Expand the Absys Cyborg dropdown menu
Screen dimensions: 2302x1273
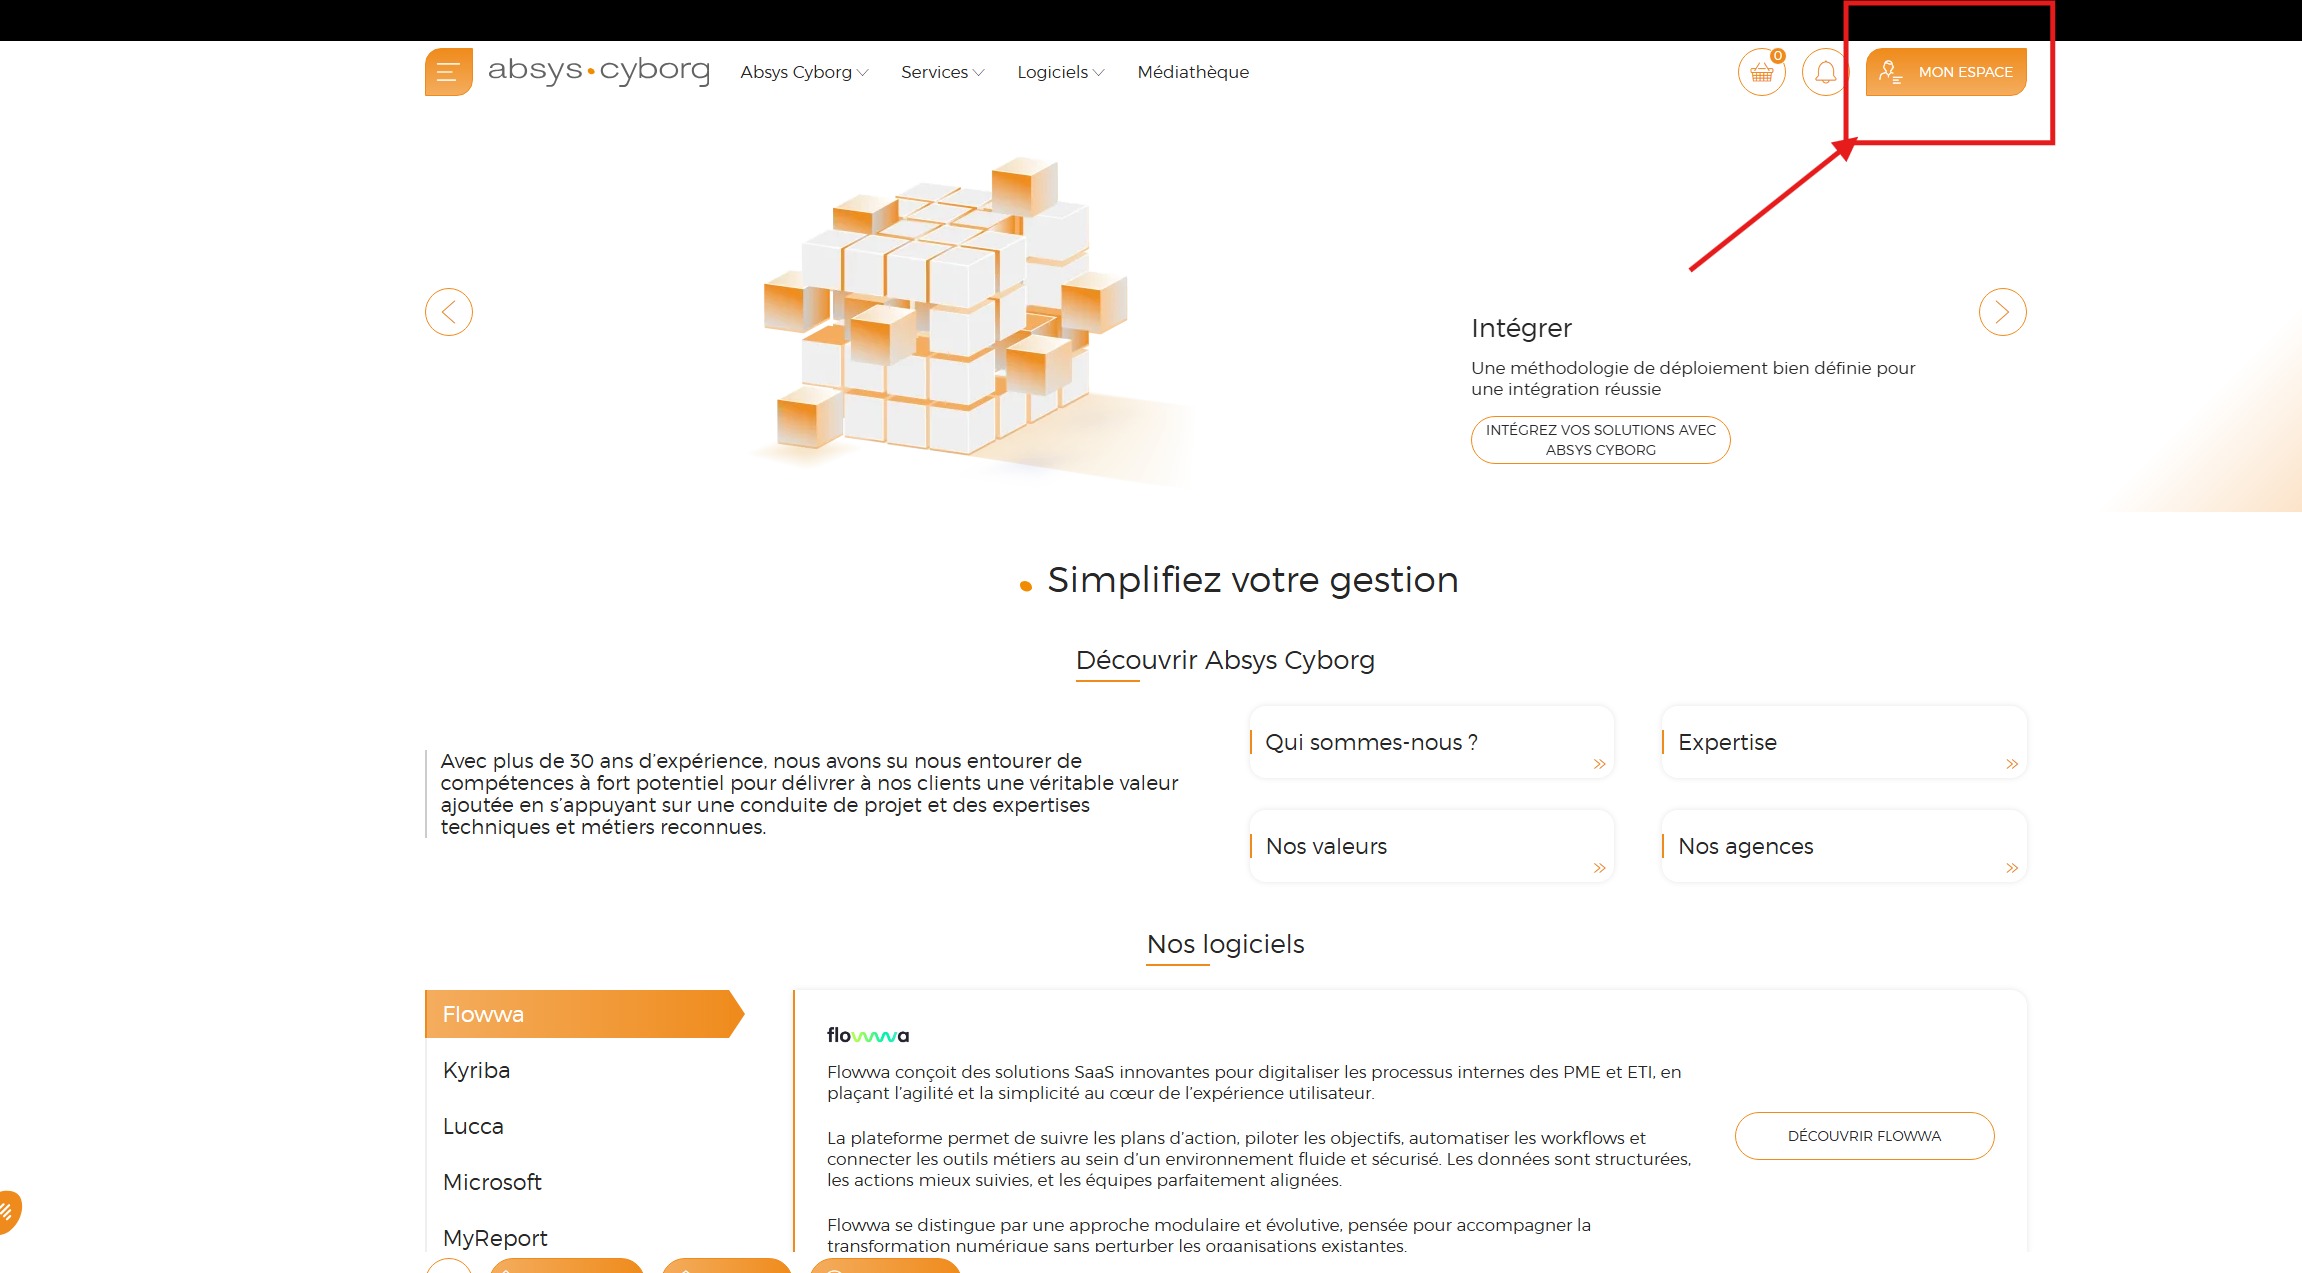pos(804,72)
